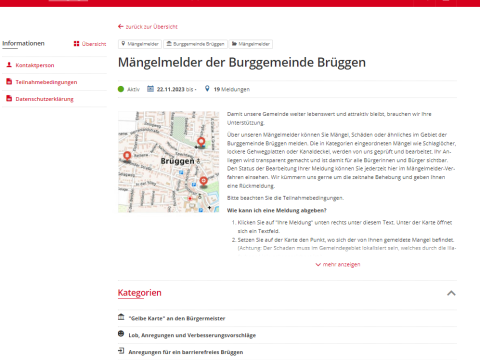This screenshot has width=480, height=360.
Task: Open Datenschutzerklärung in the sidebar
Action: pos(44,99)
